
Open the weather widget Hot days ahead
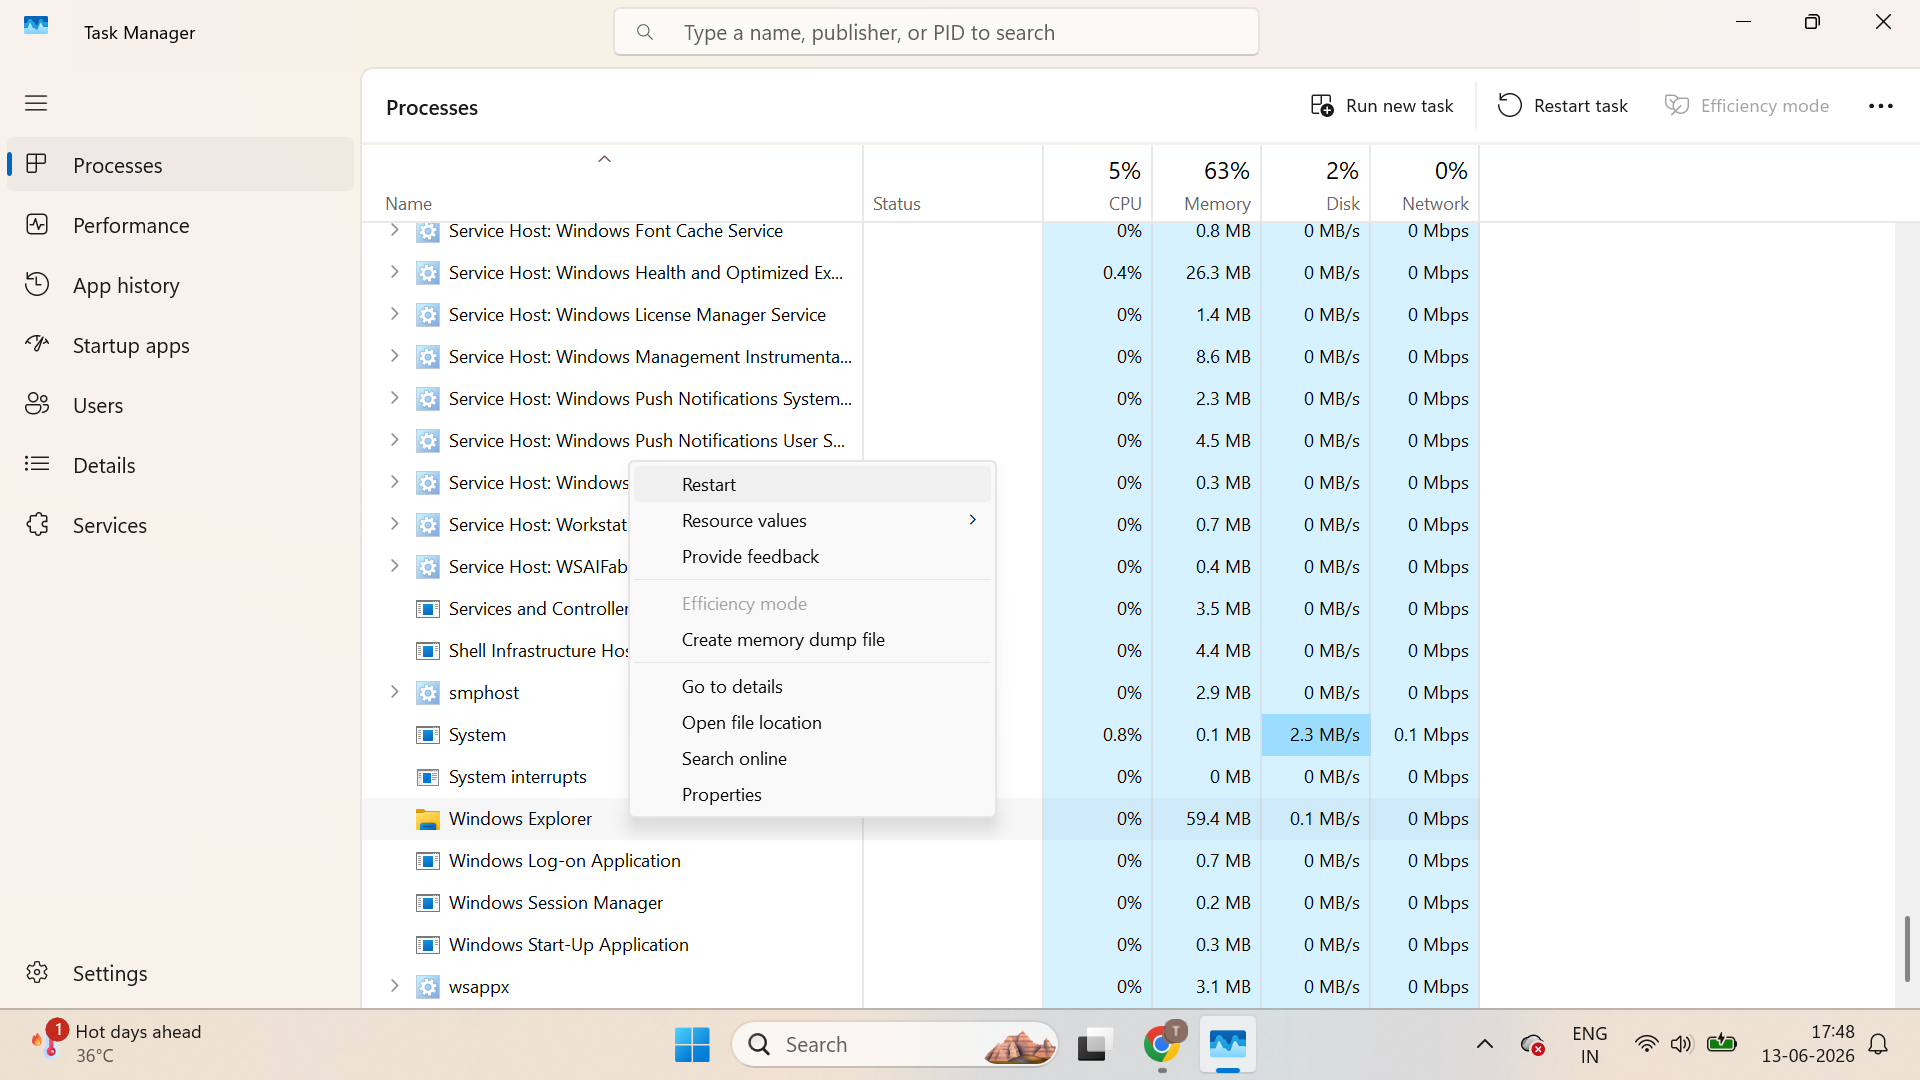116,1044
